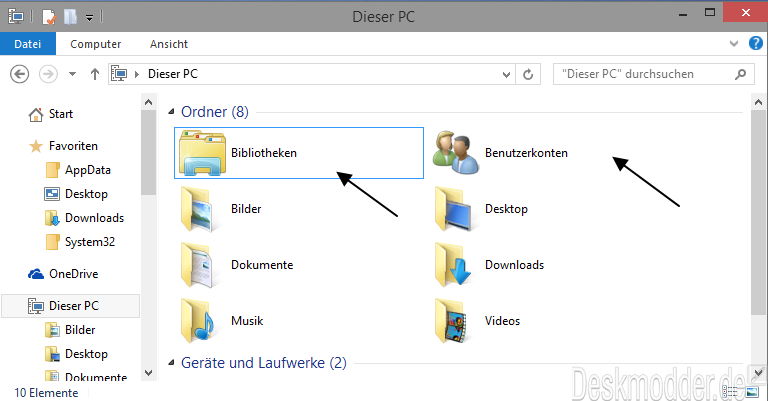
Task: Click the main pane scroll up arrow
Action: click(758, 103)
